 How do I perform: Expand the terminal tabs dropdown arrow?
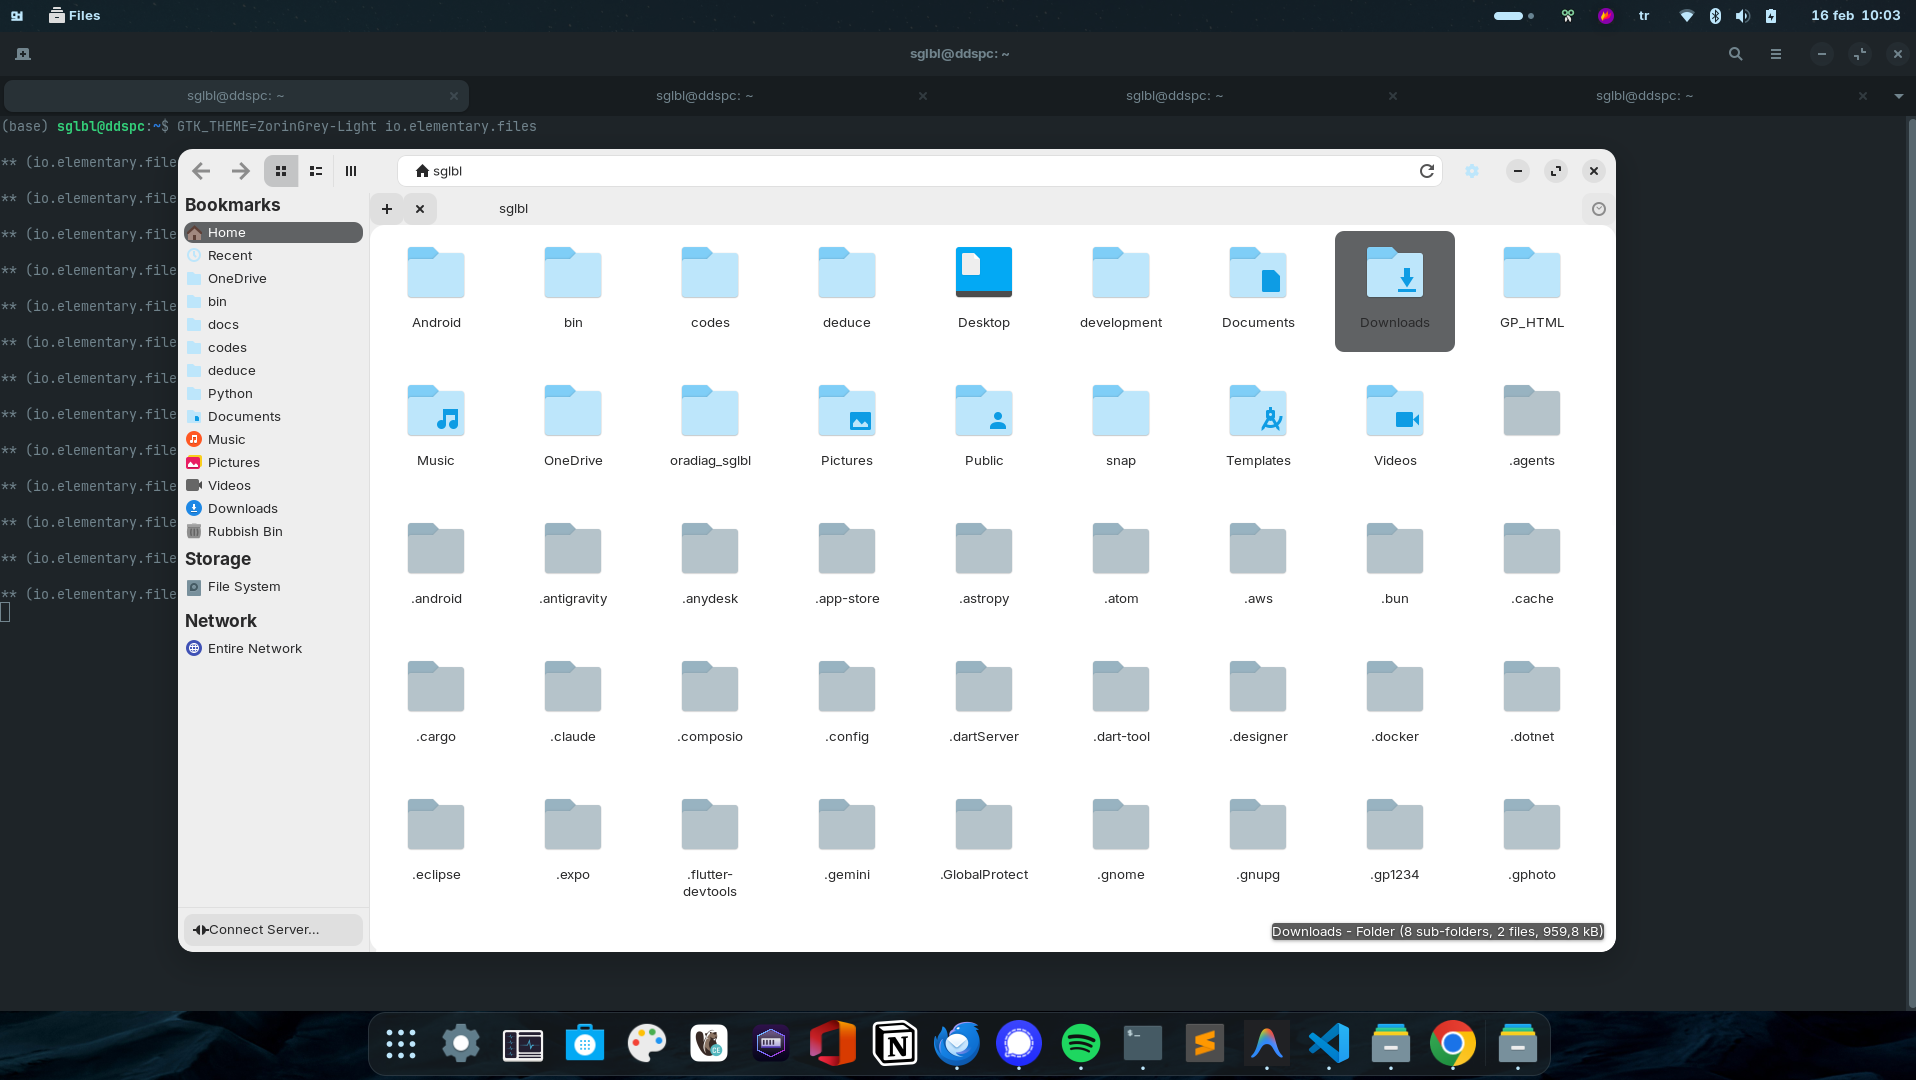click(x=1898, y=96)
